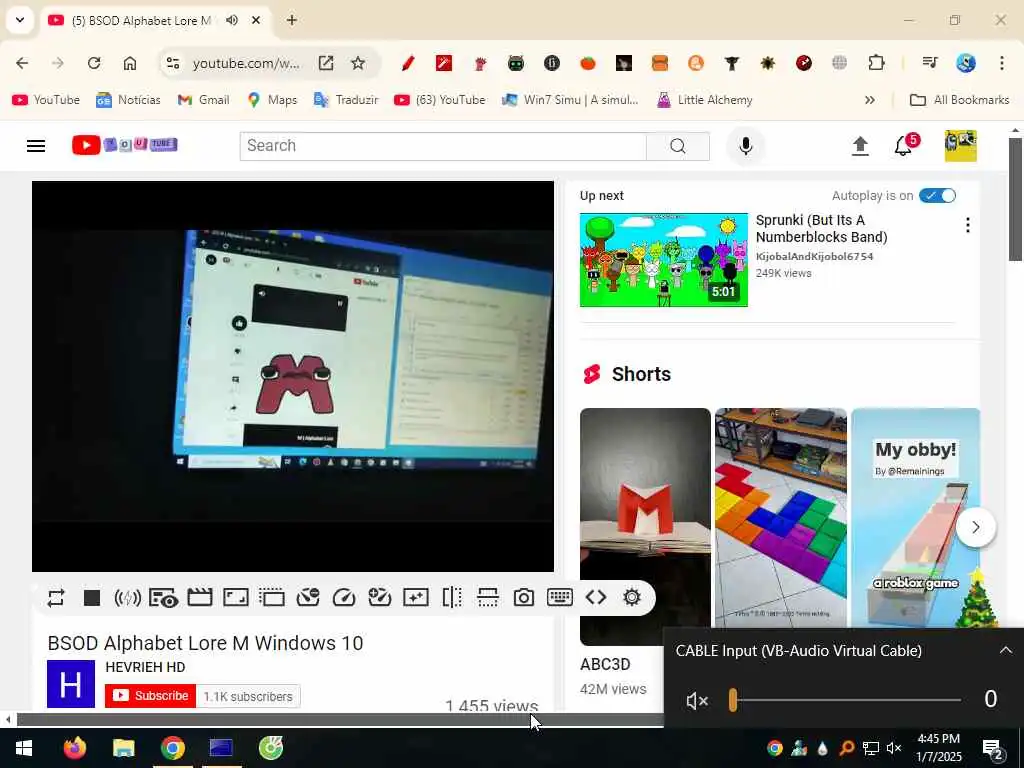Open the Gmail bookmark
1024x768 pixels.
203,100
